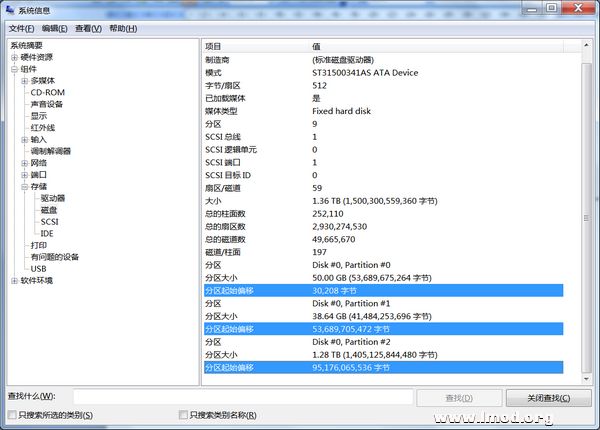Click the 查找什么 search input field
Viewport: 600px width, 430px height.
(242, 397)
